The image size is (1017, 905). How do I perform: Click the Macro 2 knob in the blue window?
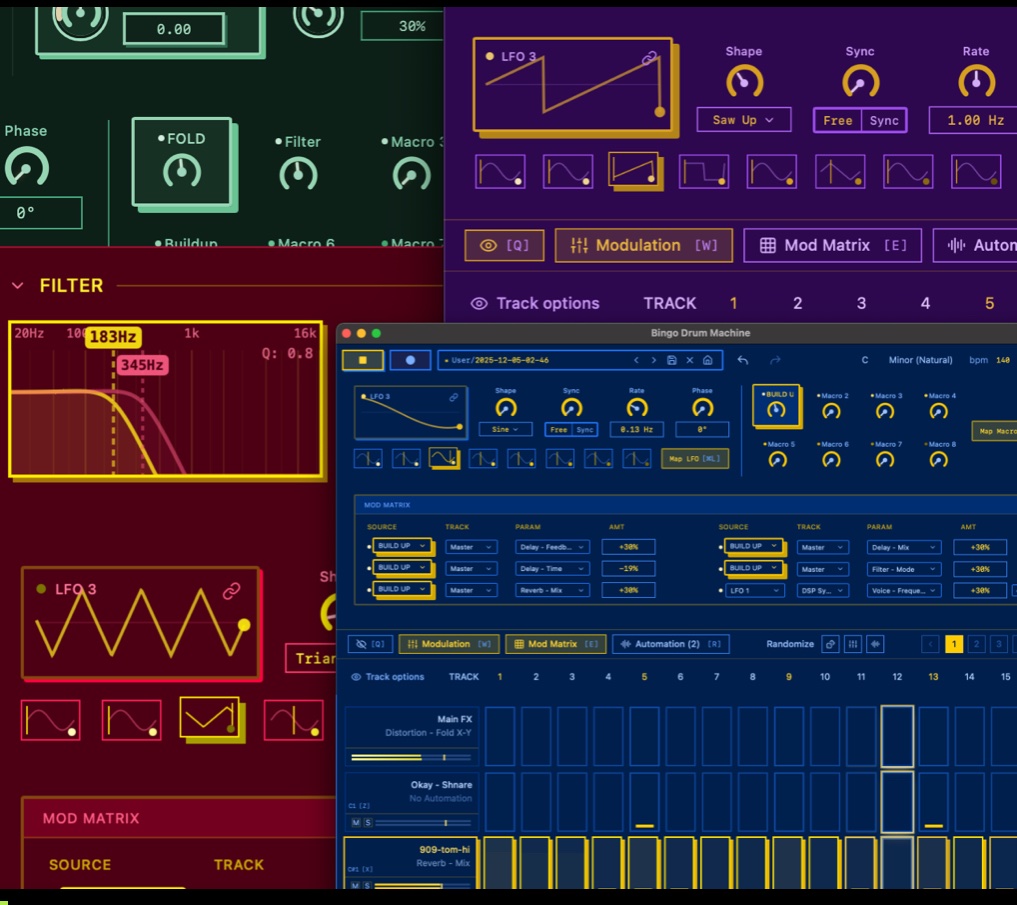click(x=832, y=411)
